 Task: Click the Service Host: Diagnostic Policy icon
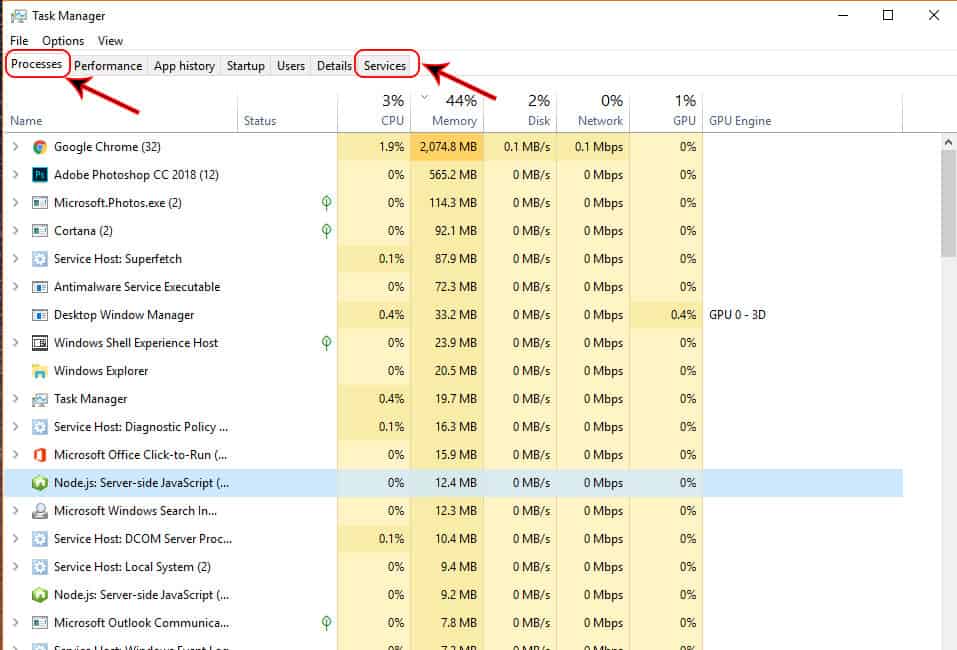point(40,427)
